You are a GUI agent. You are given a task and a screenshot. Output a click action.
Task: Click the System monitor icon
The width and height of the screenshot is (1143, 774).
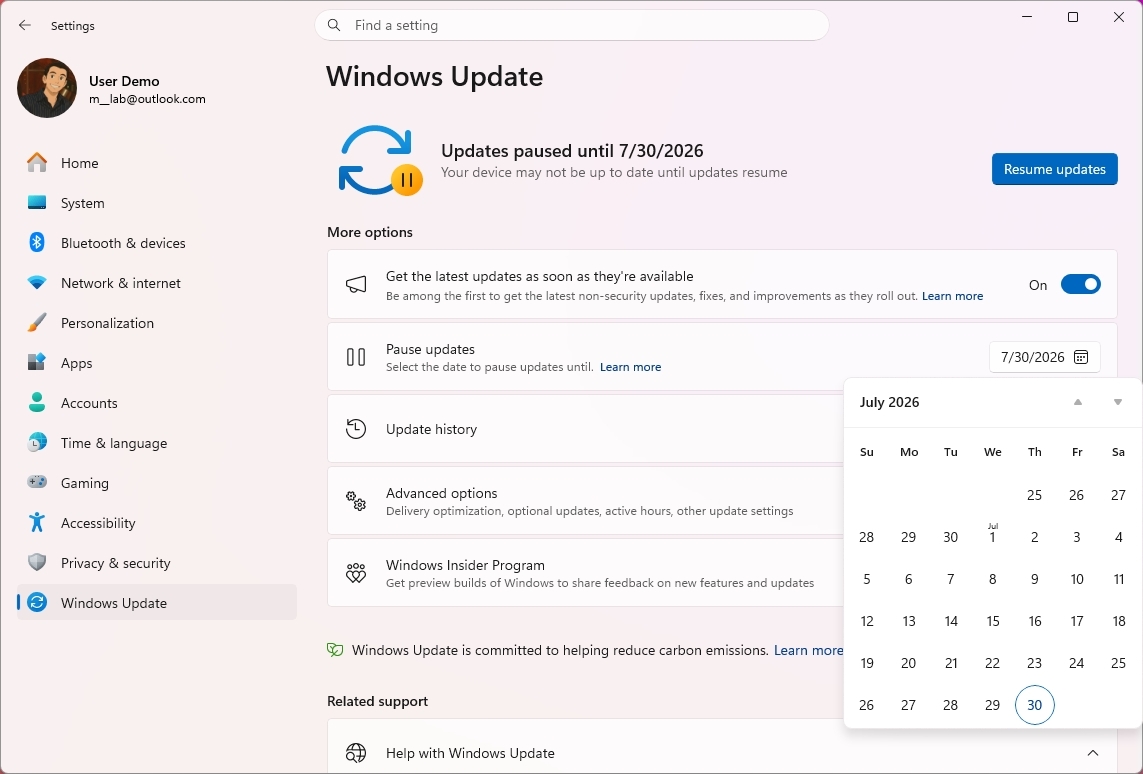pyautogui.click(x=37, y=203)
